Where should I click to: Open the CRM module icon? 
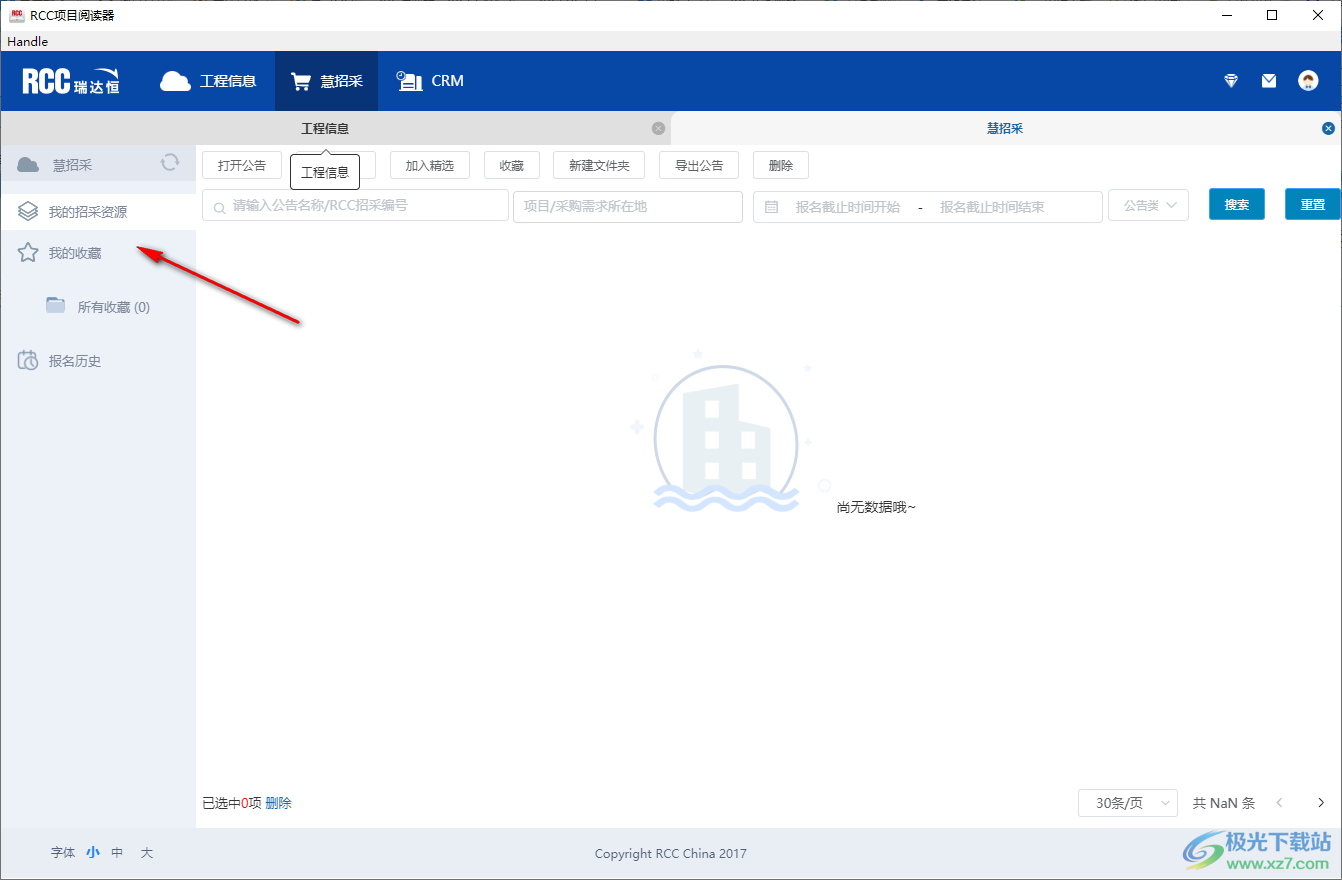pyautogui.click(x=407, y=81)
